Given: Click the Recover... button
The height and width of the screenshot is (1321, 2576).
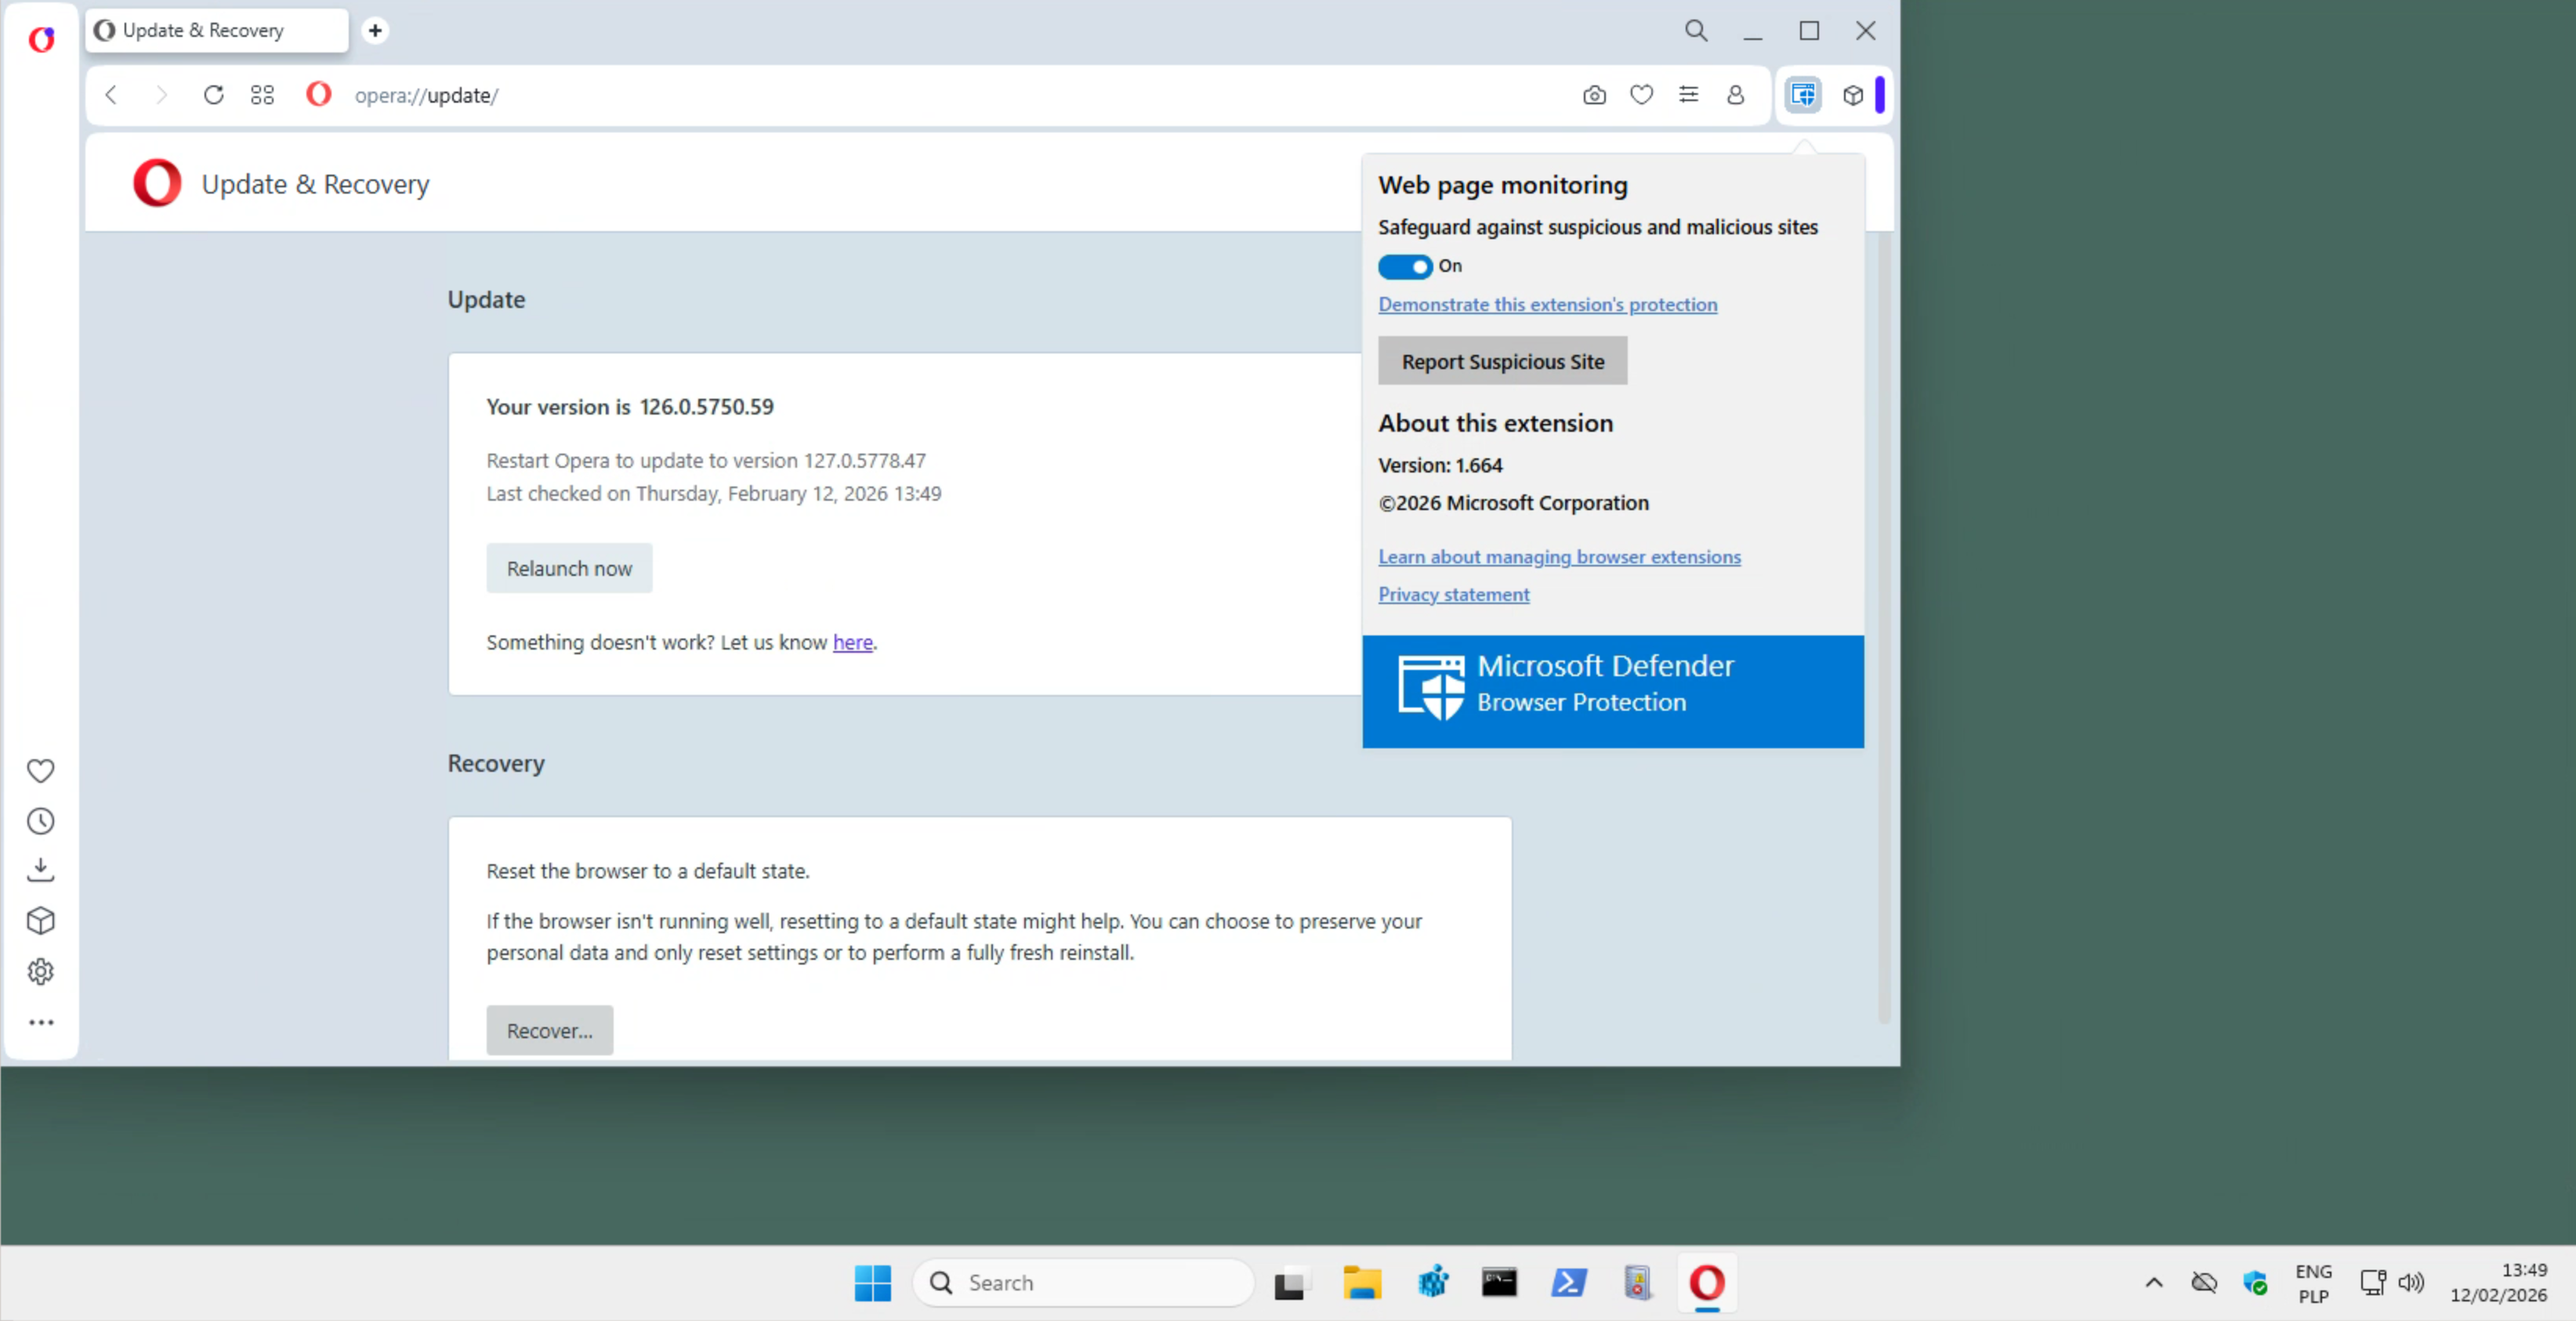Looking at the screenshot, I should (549, 1031).
